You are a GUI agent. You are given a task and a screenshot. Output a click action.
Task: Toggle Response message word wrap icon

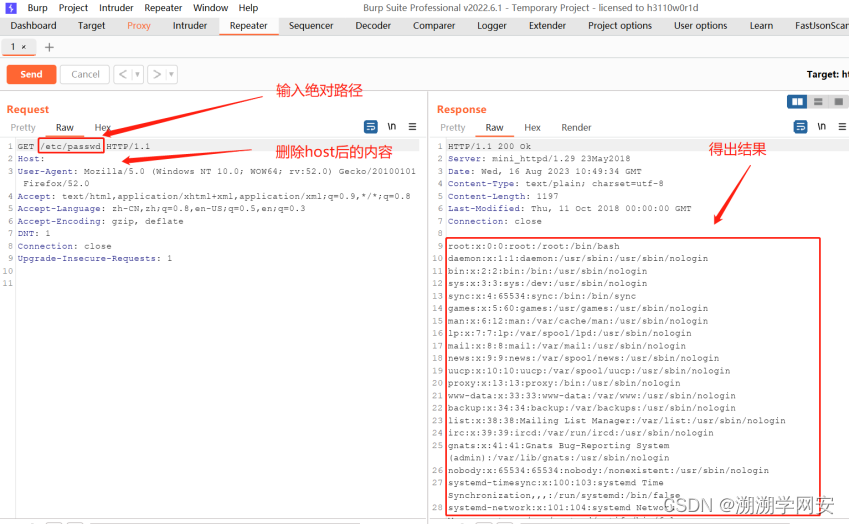pos(800,127)
